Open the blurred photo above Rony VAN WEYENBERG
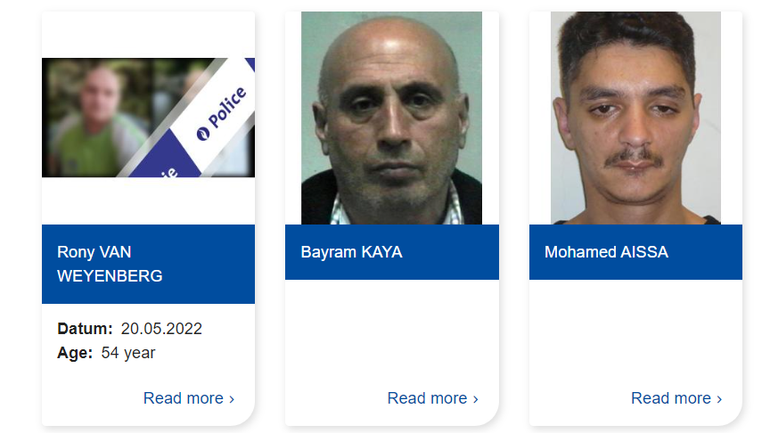Screen dimensions: 770x433 (148, 118)
